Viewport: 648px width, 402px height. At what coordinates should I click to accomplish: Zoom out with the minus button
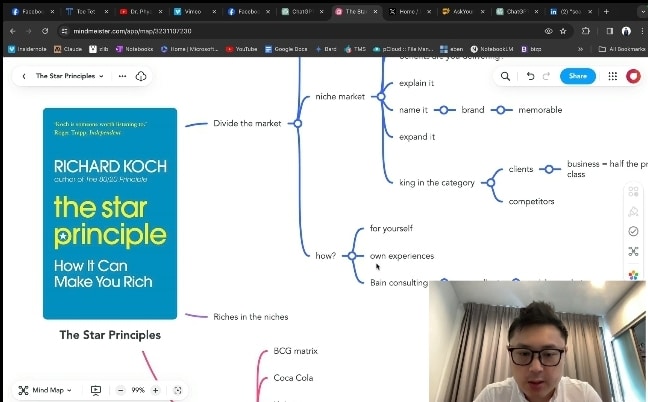120,390
